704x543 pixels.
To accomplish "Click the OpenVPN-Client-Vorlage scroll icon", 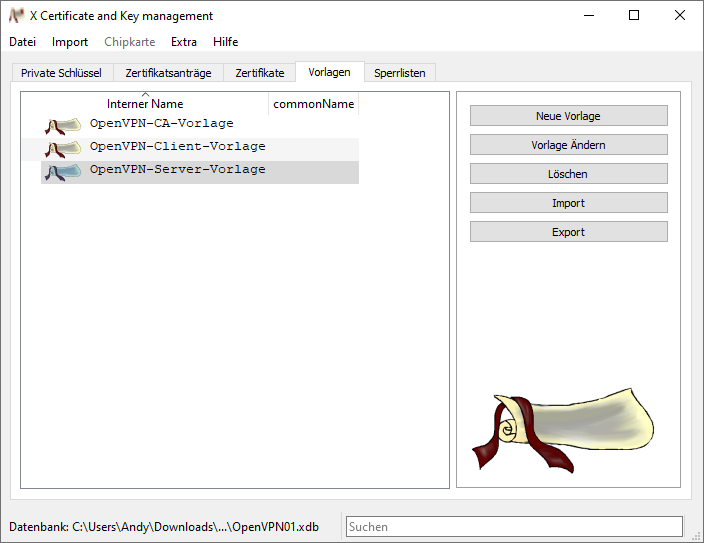I will [x=62, y=148].
